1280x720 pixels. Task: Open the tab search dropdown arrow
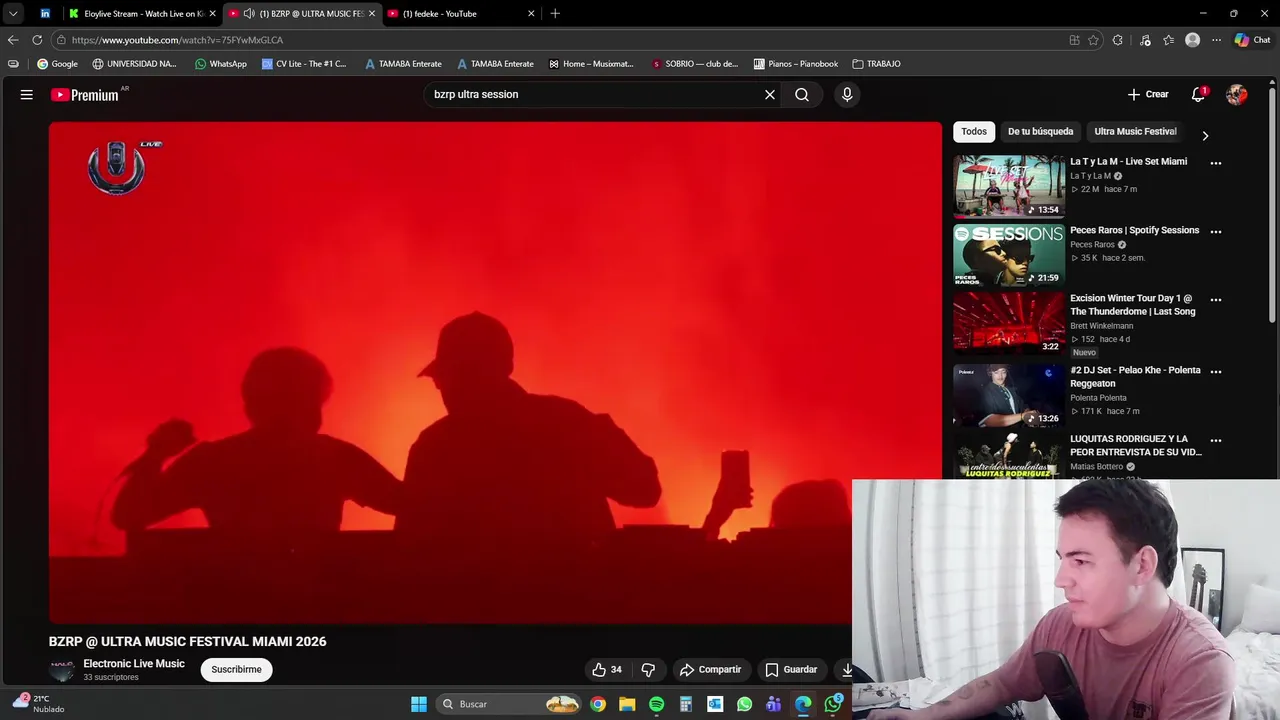tap(13, 14)
